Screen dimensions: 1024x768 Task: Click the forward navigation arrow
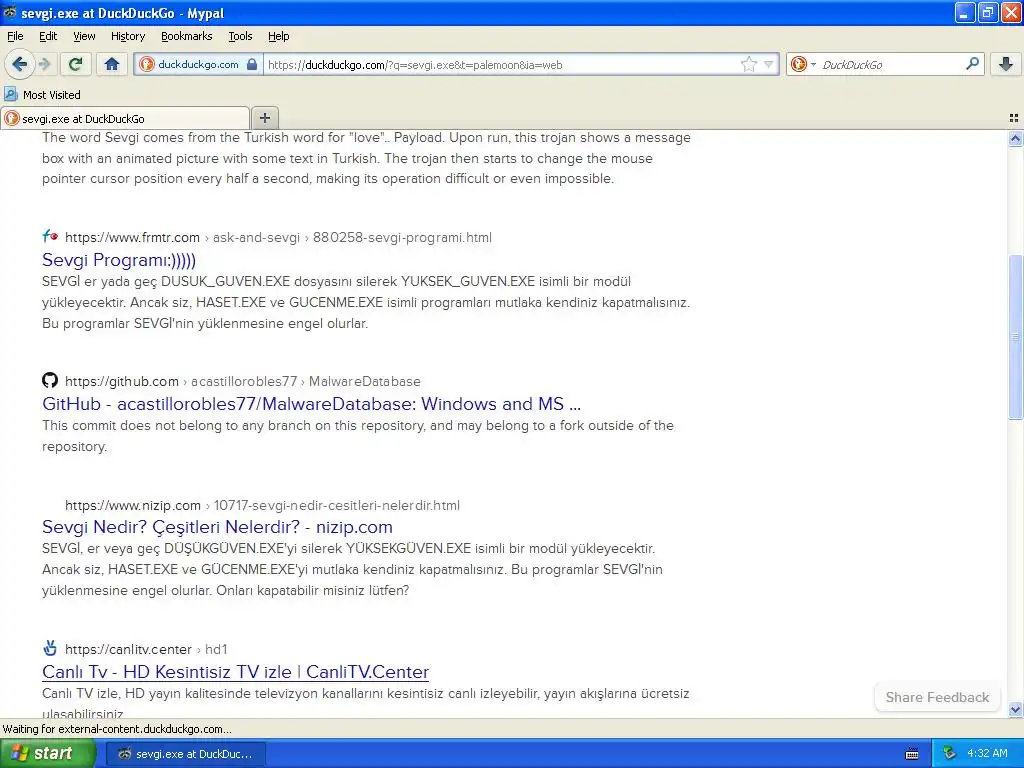(45, 64)
